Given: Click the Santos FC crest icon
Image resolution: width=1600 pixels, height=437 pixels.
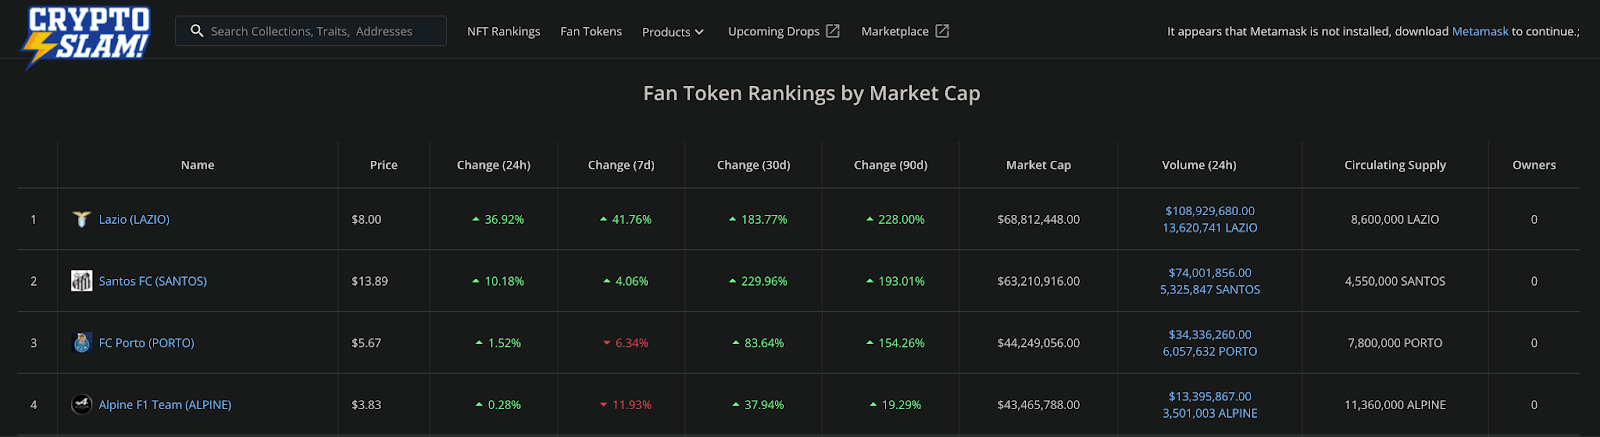Looking at the screenshot, I should click(x=82, y=281).
